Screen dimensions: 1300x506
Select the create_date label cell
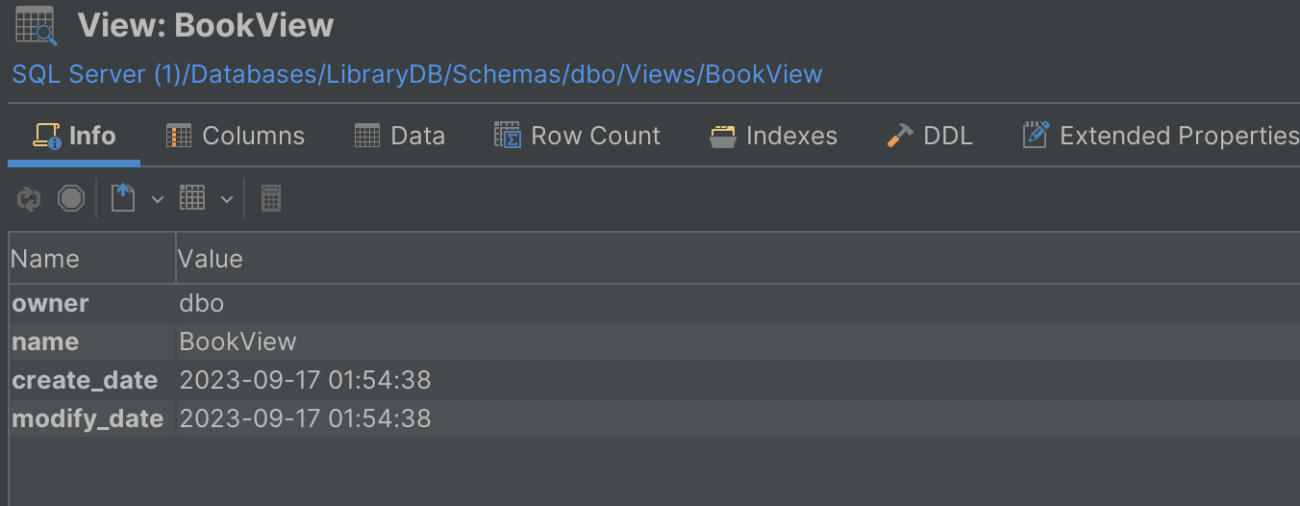click(92, 380)
